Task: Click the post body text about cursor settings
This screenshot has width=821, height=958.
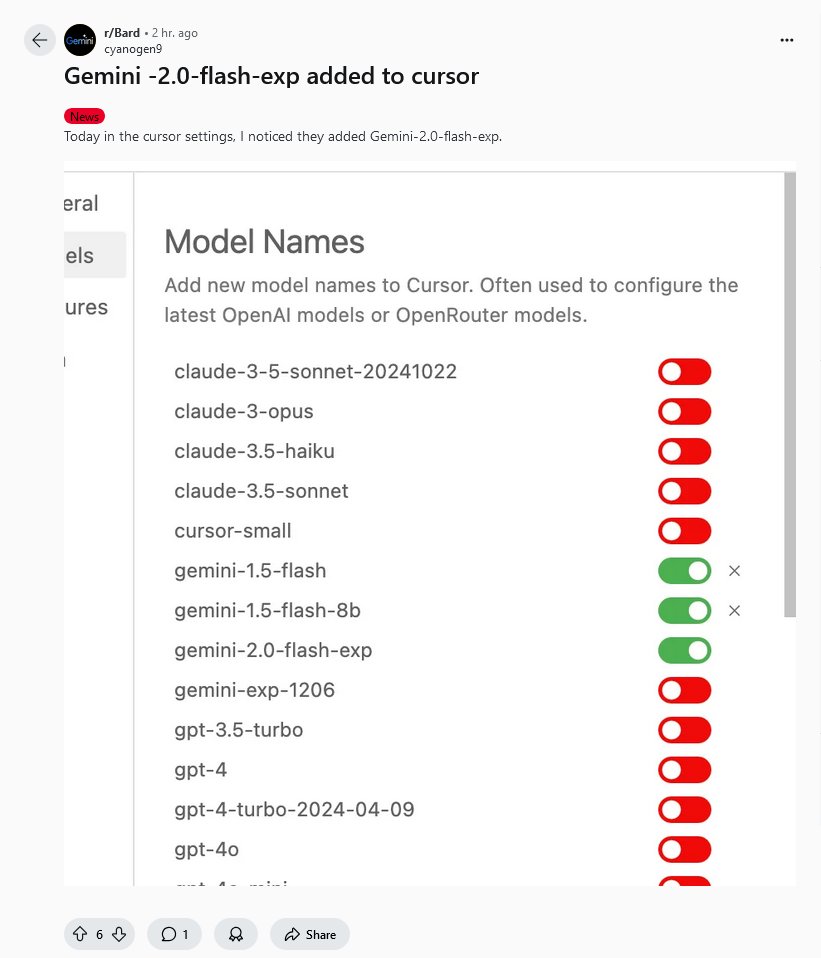Action: click(283, 136)
